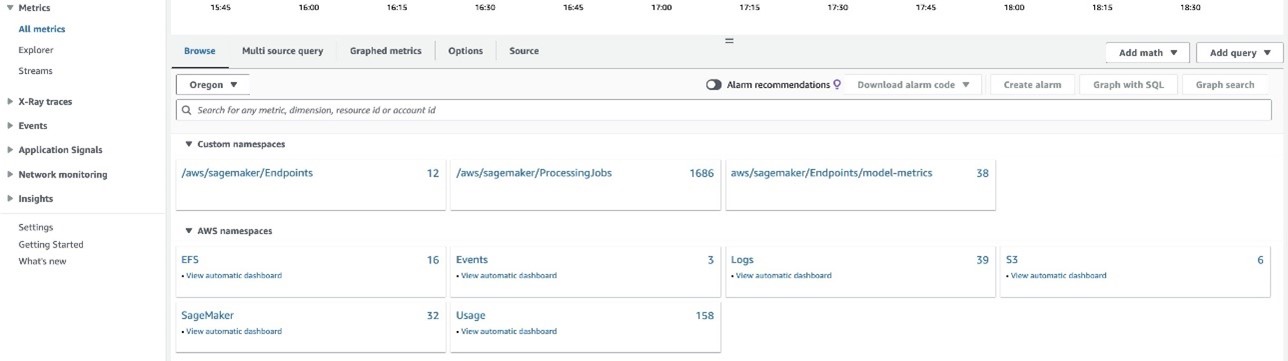Collapse the Custom namespaces section
The width and height of the screenshot is (1288, 361).
(188, 145)
